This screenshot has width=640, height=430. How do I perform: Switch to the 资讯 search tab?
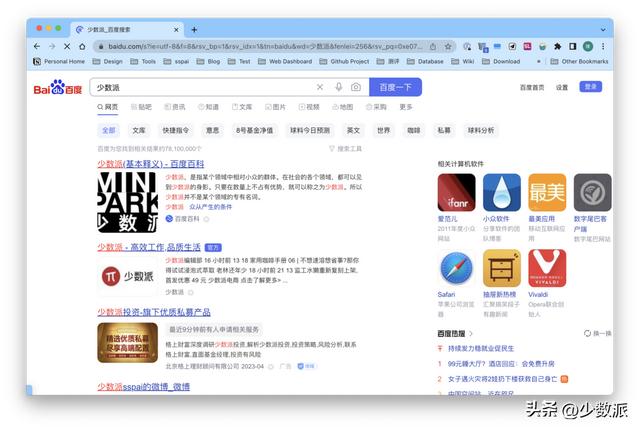tap(175, 107)
